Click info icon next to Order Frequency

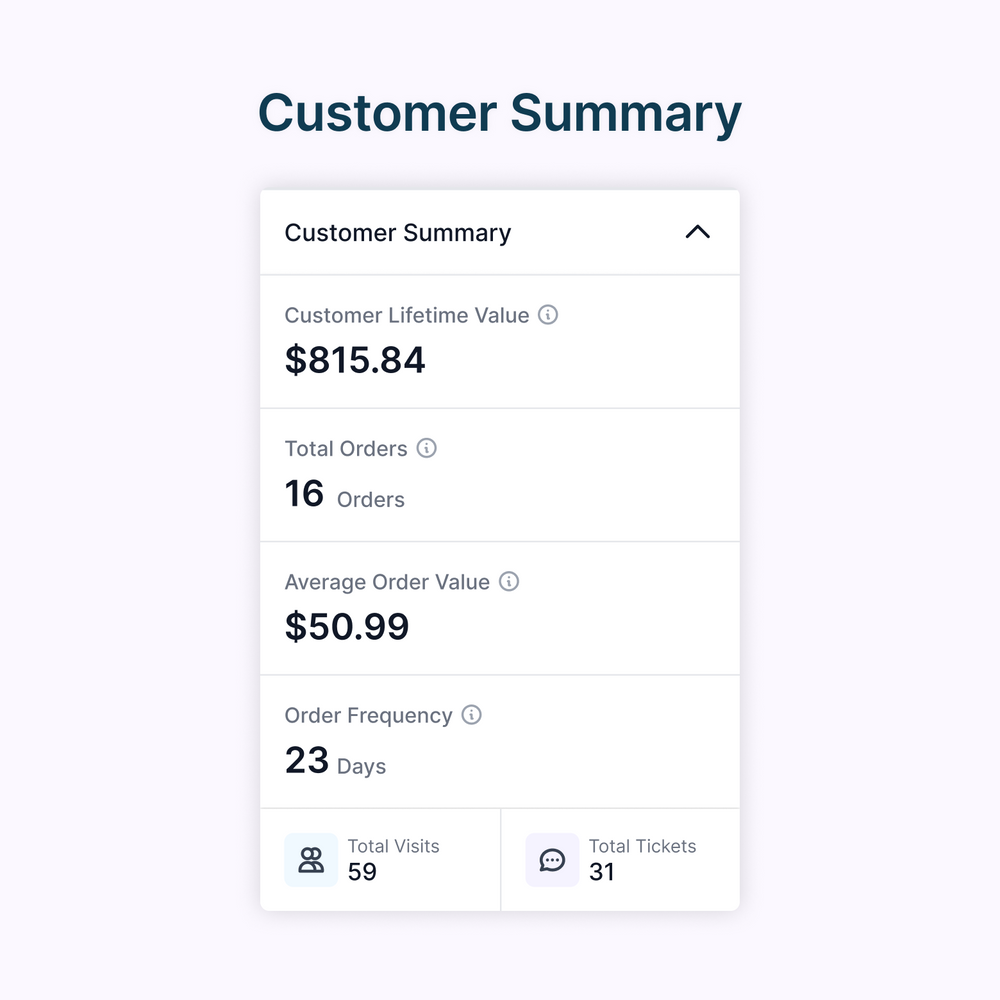click(471, 714)
